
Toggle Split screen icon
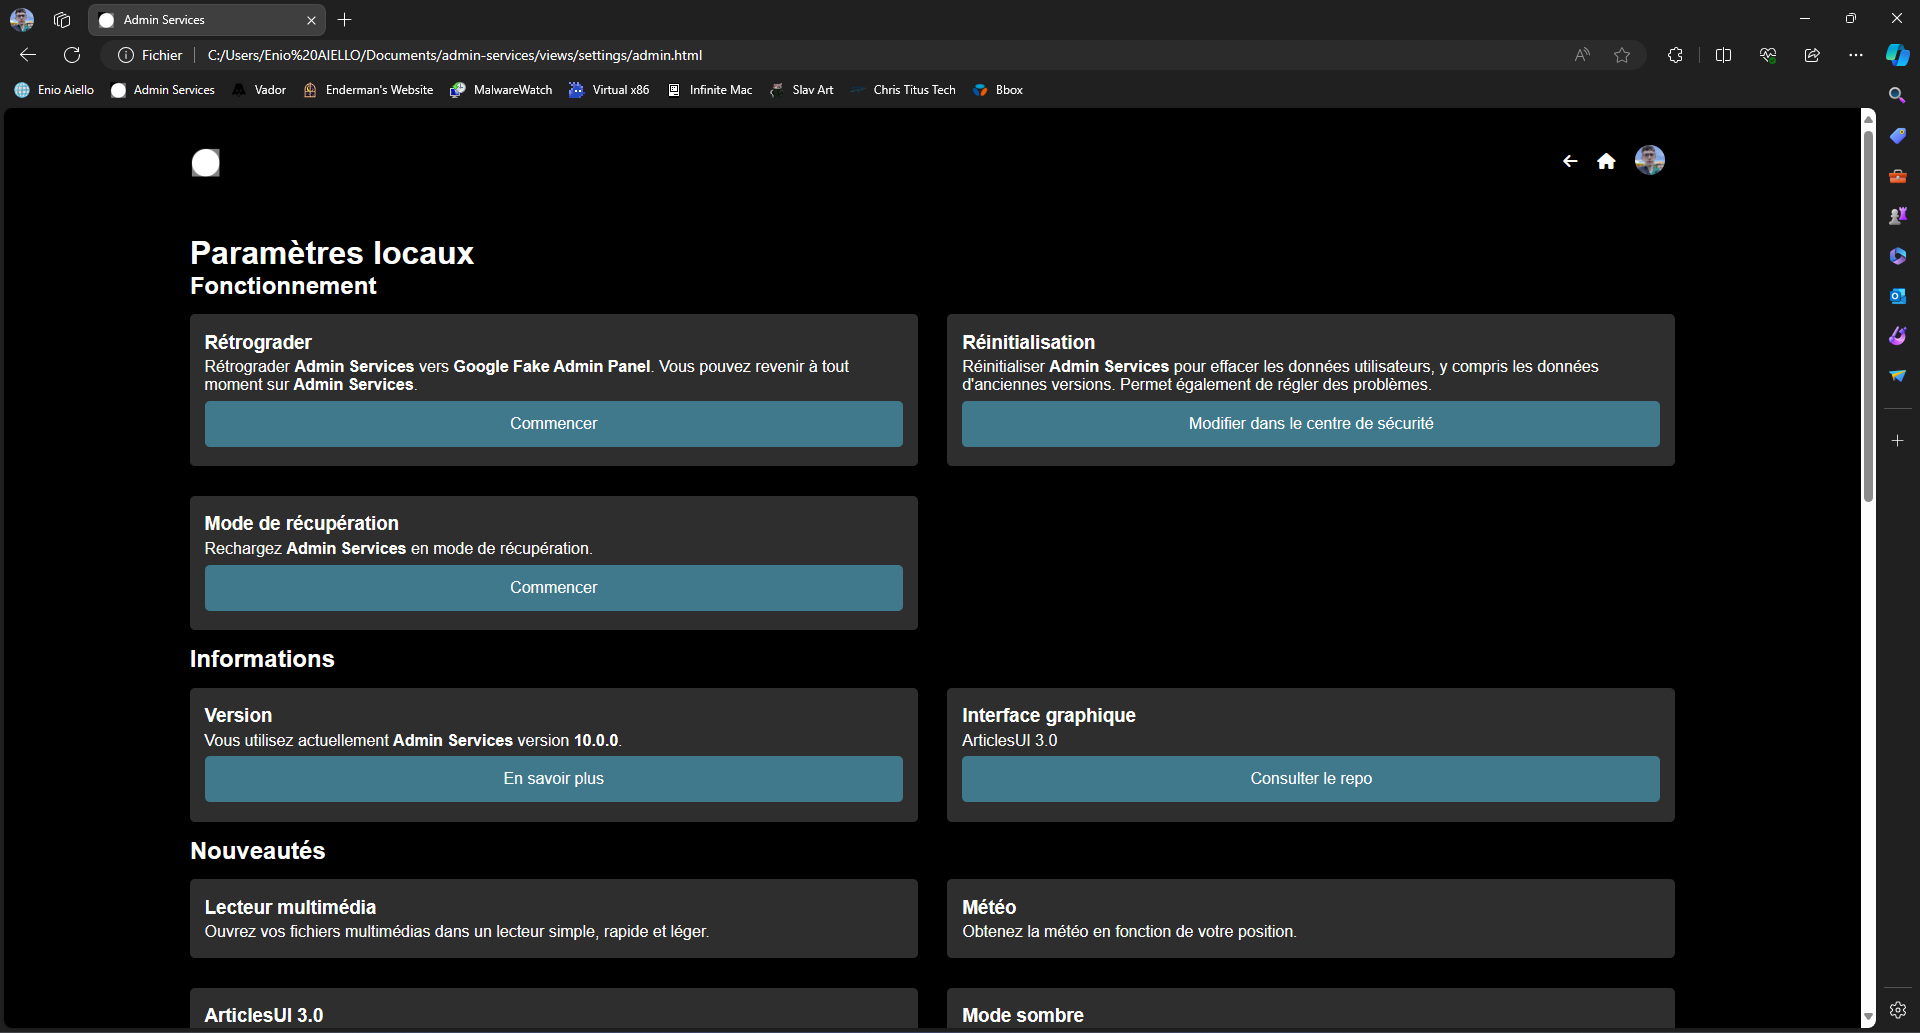pyautogui.click(x=1723, y=55)
